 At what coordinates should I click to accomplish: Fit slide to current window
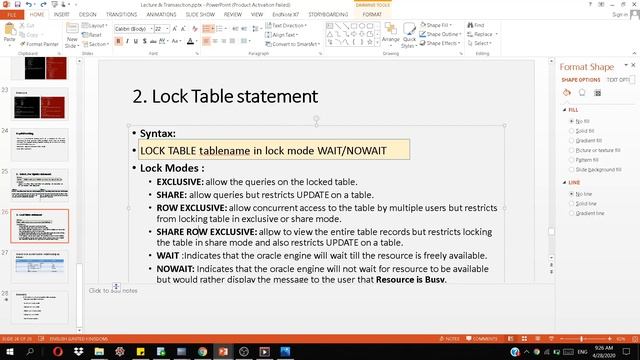pyautogui.click(x=635, y=339)
